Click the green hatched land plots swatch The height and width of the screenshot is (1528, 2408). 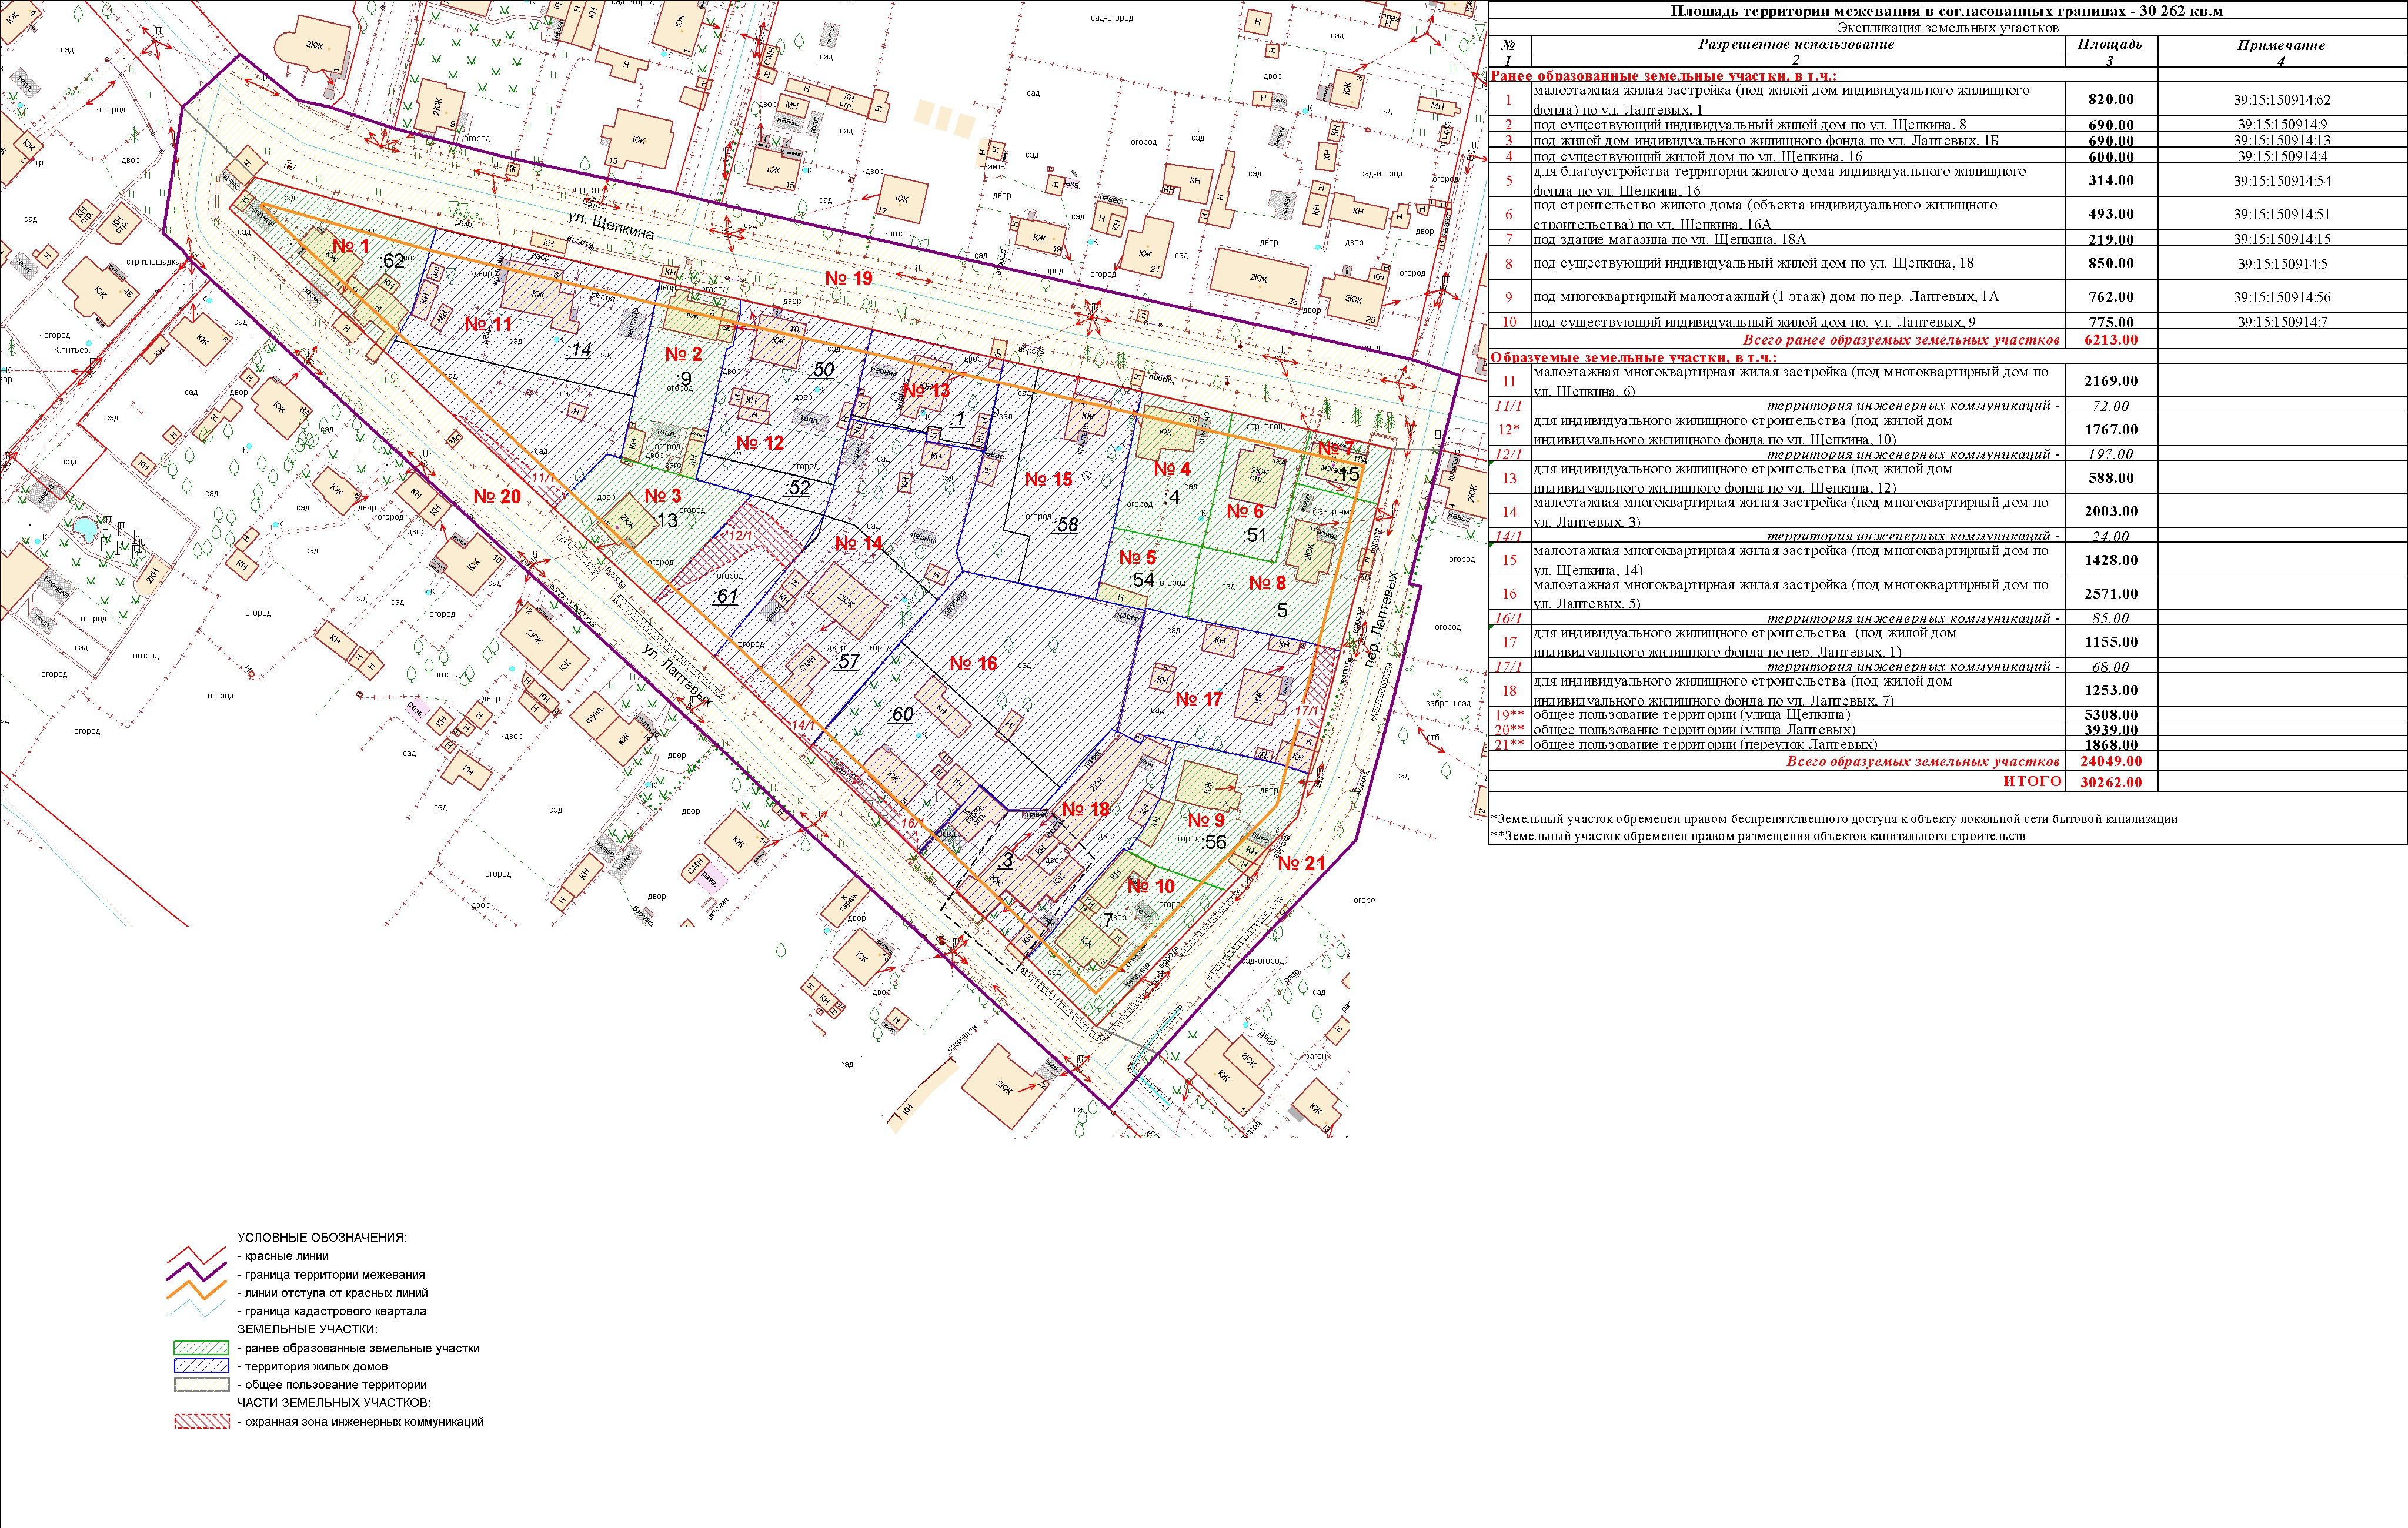click(201, 1348)
